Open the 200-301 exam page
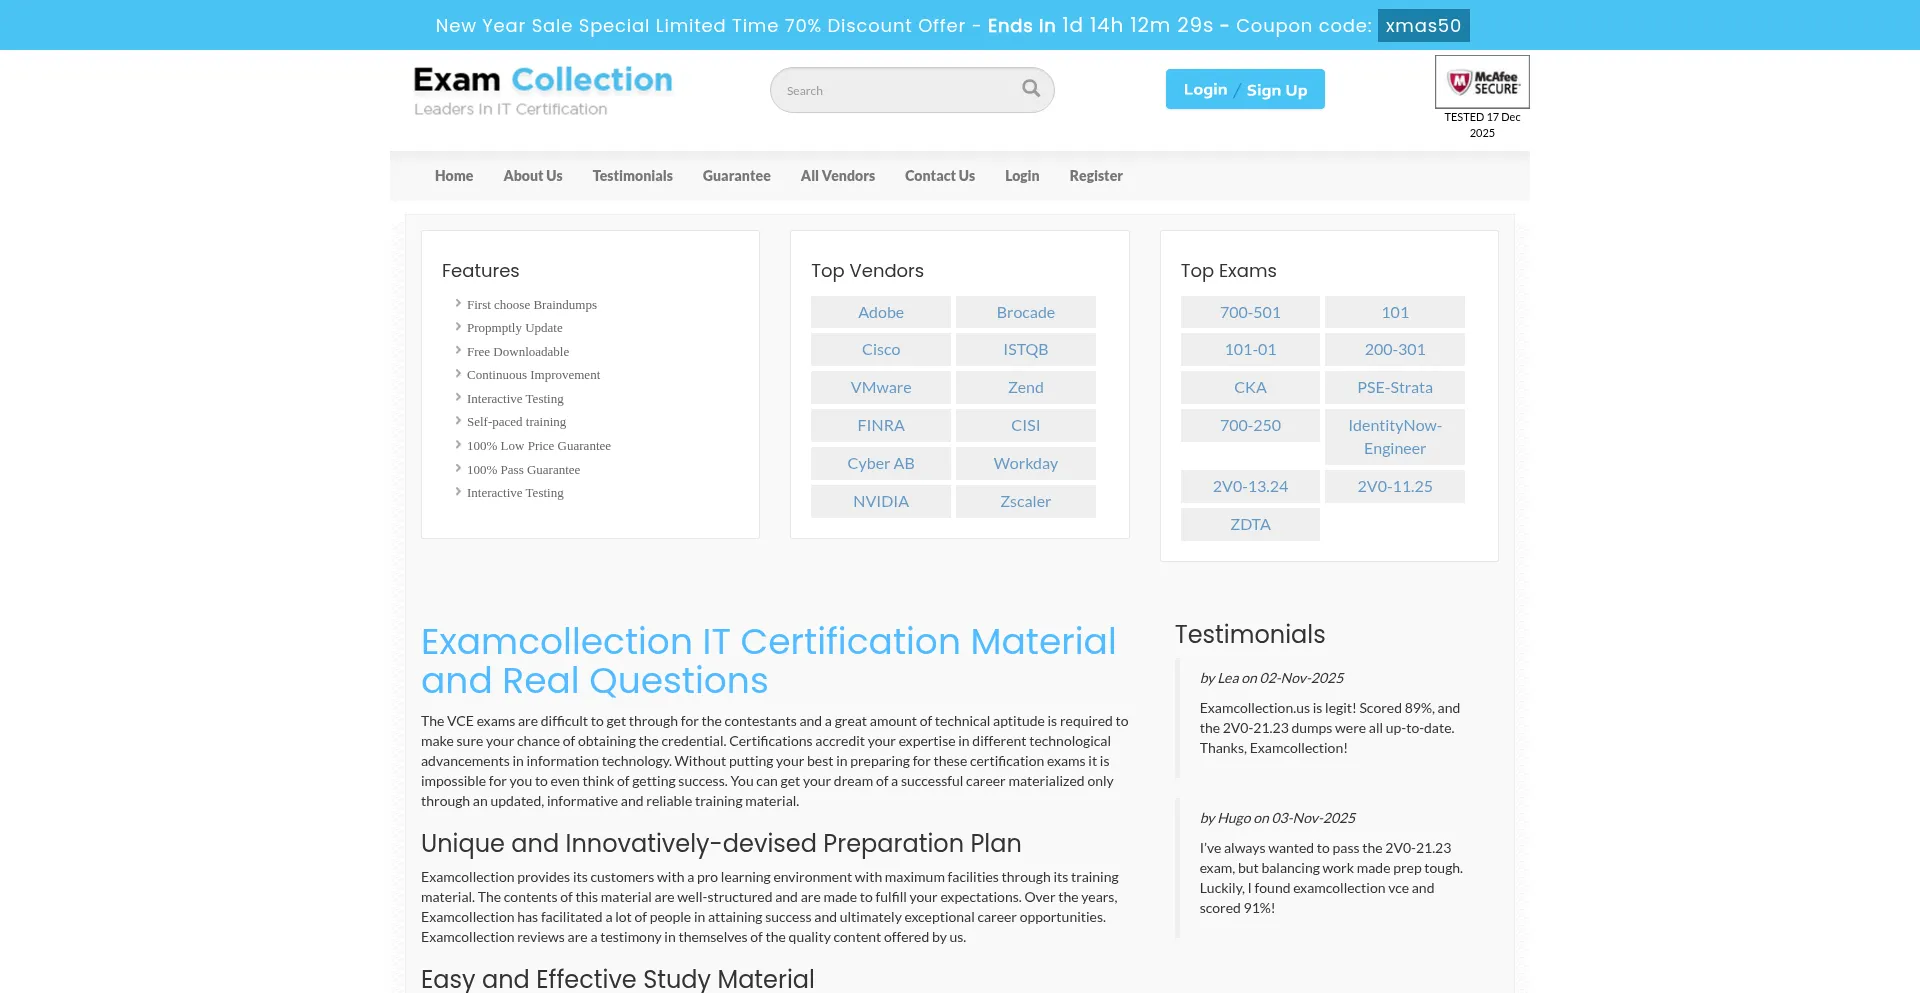The image size is (1920, 993). click(1394, 349)
